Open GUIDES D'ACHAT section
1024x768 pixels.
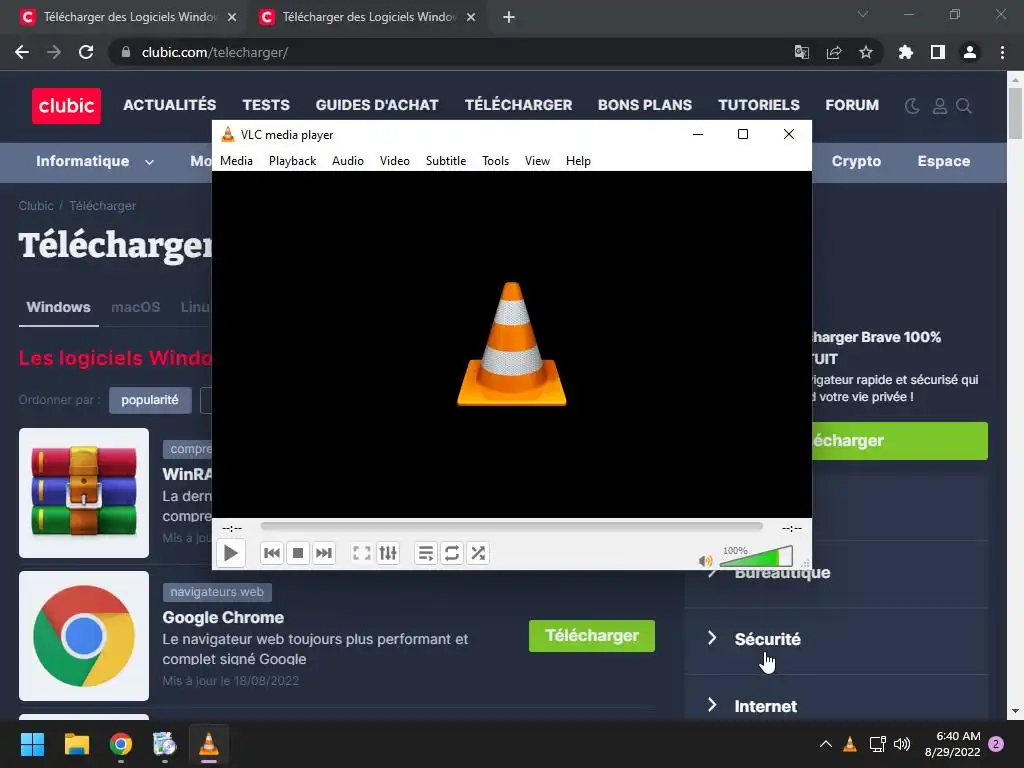377,105
